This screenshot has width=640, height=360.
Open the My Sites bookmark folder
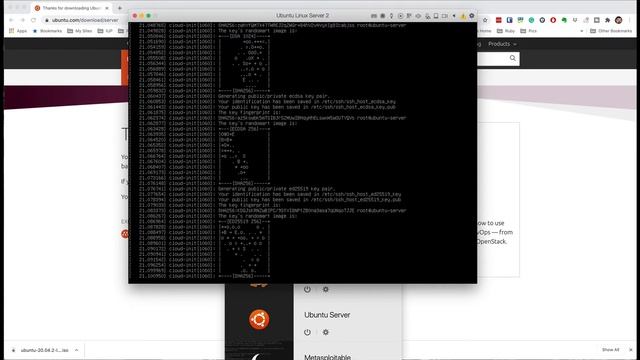click(x=80, y=31)
